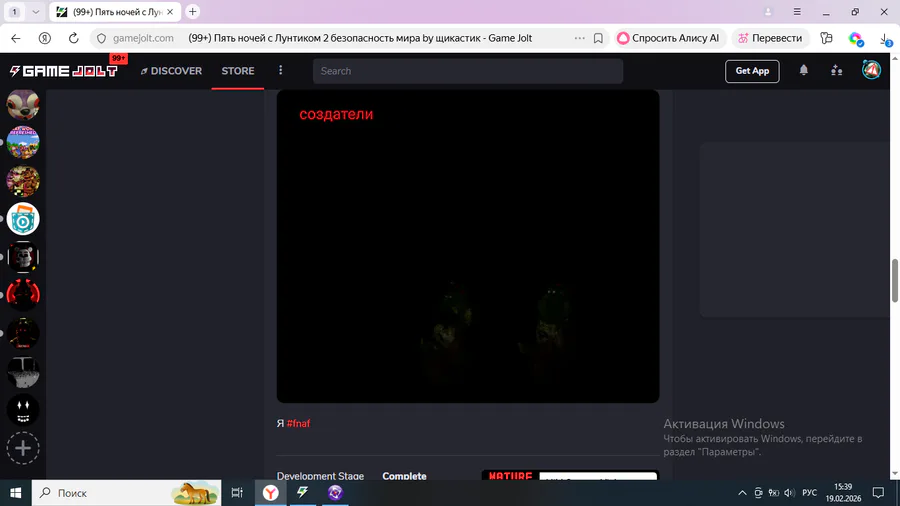Click the dark game screenshot image
Viewport: 900px width, 506px height.
click(468, 246)
